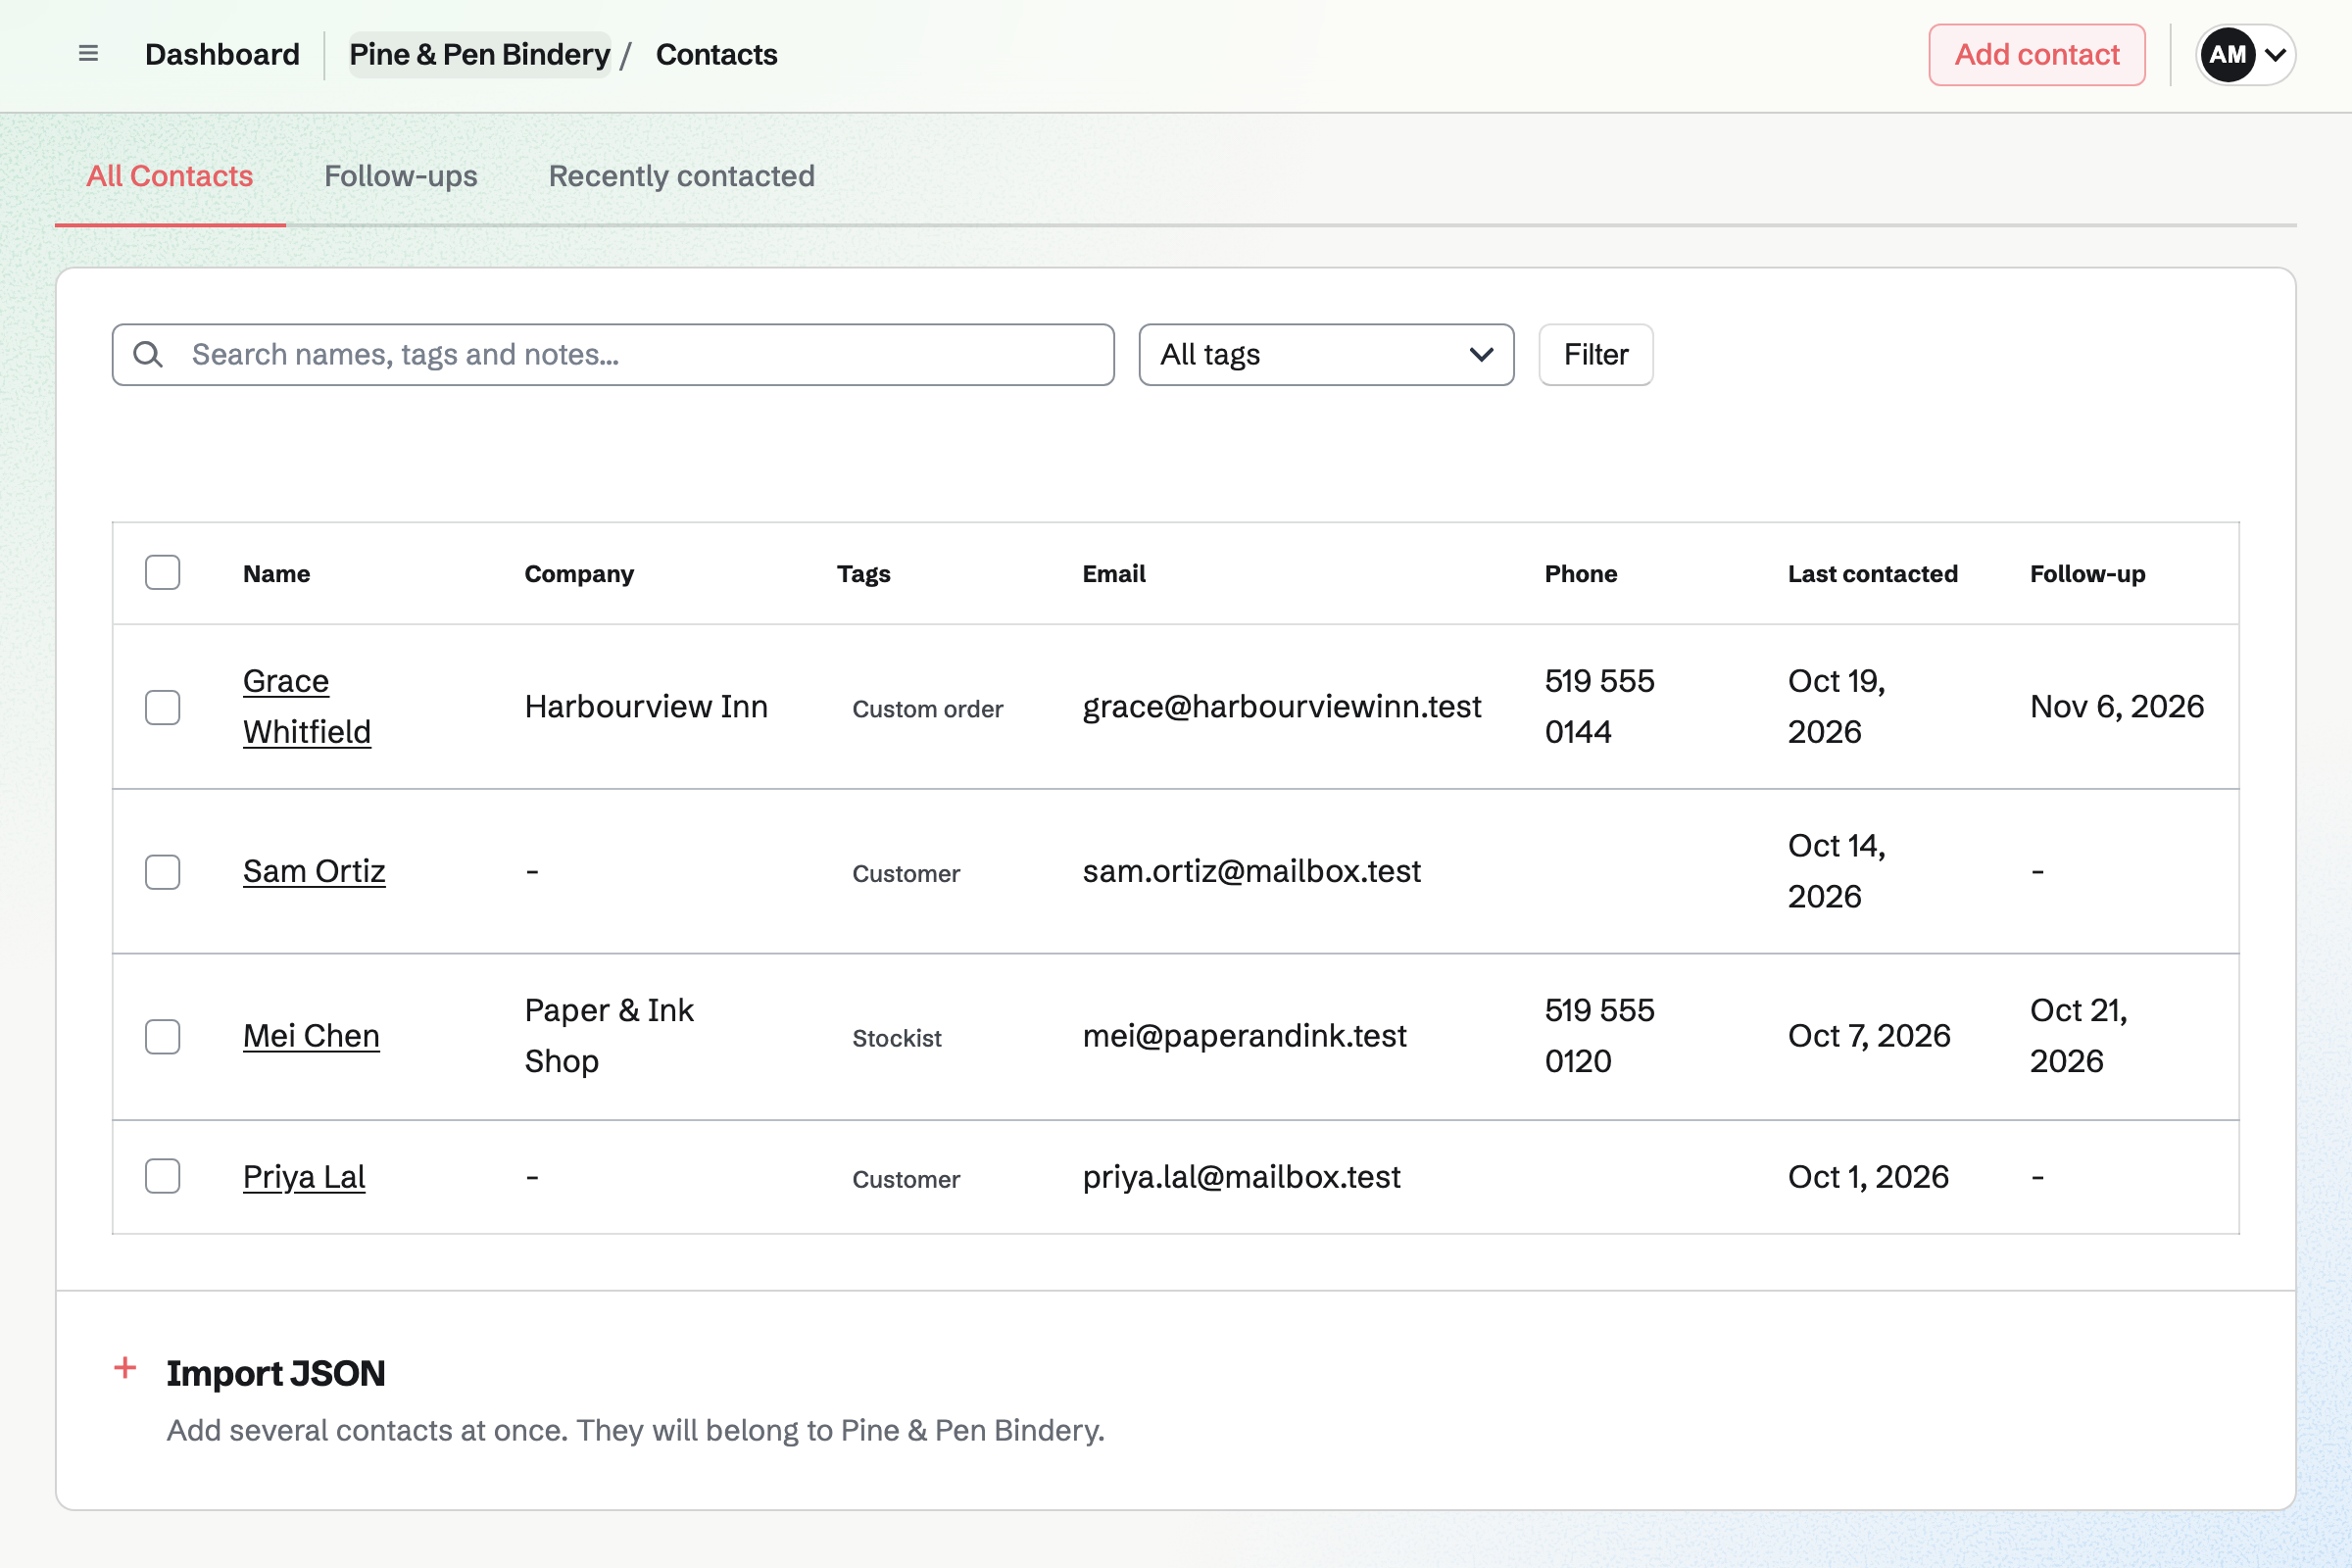Open Mei Chen contact
Screen dimensions: 2352x1568
[x=311, y=1036]
